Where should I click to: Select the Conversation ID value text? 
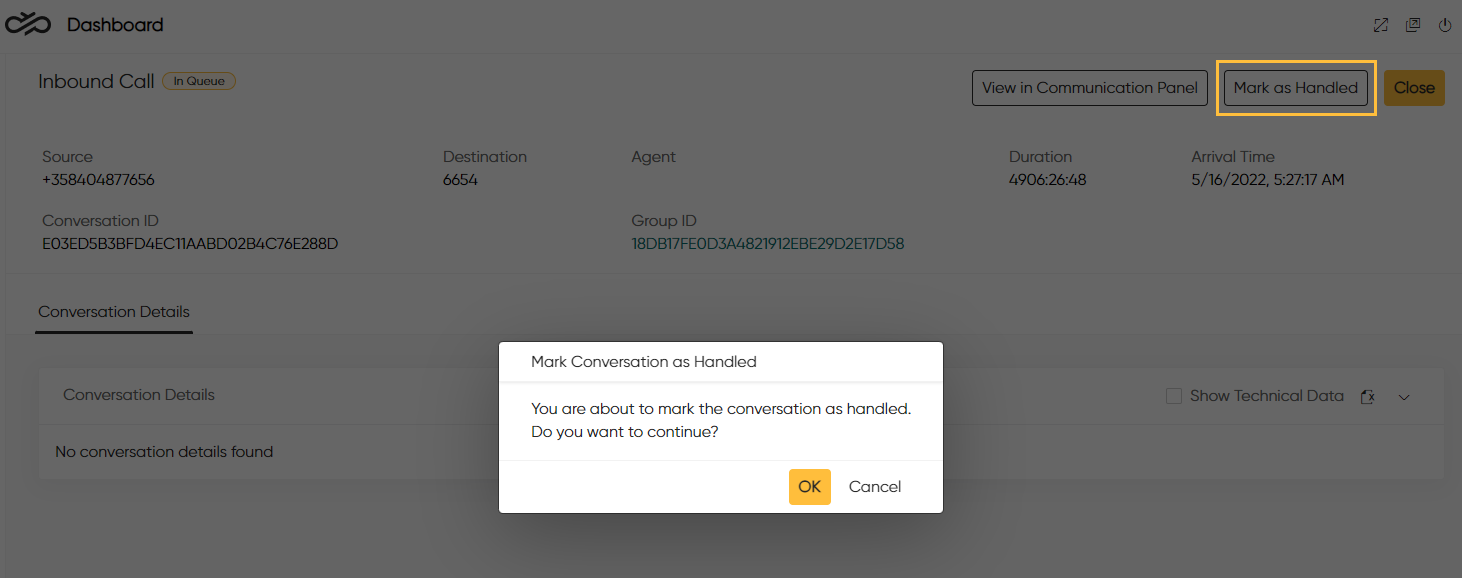190,244
